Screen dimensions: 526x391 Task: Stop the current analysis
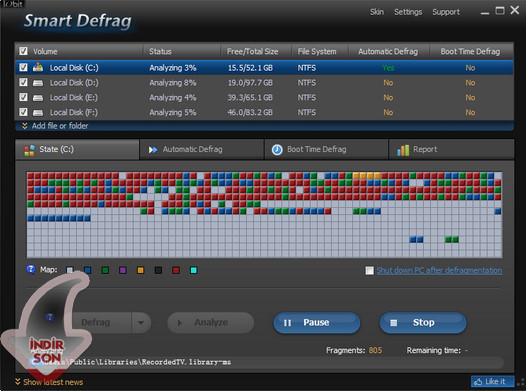pos(423,323)
